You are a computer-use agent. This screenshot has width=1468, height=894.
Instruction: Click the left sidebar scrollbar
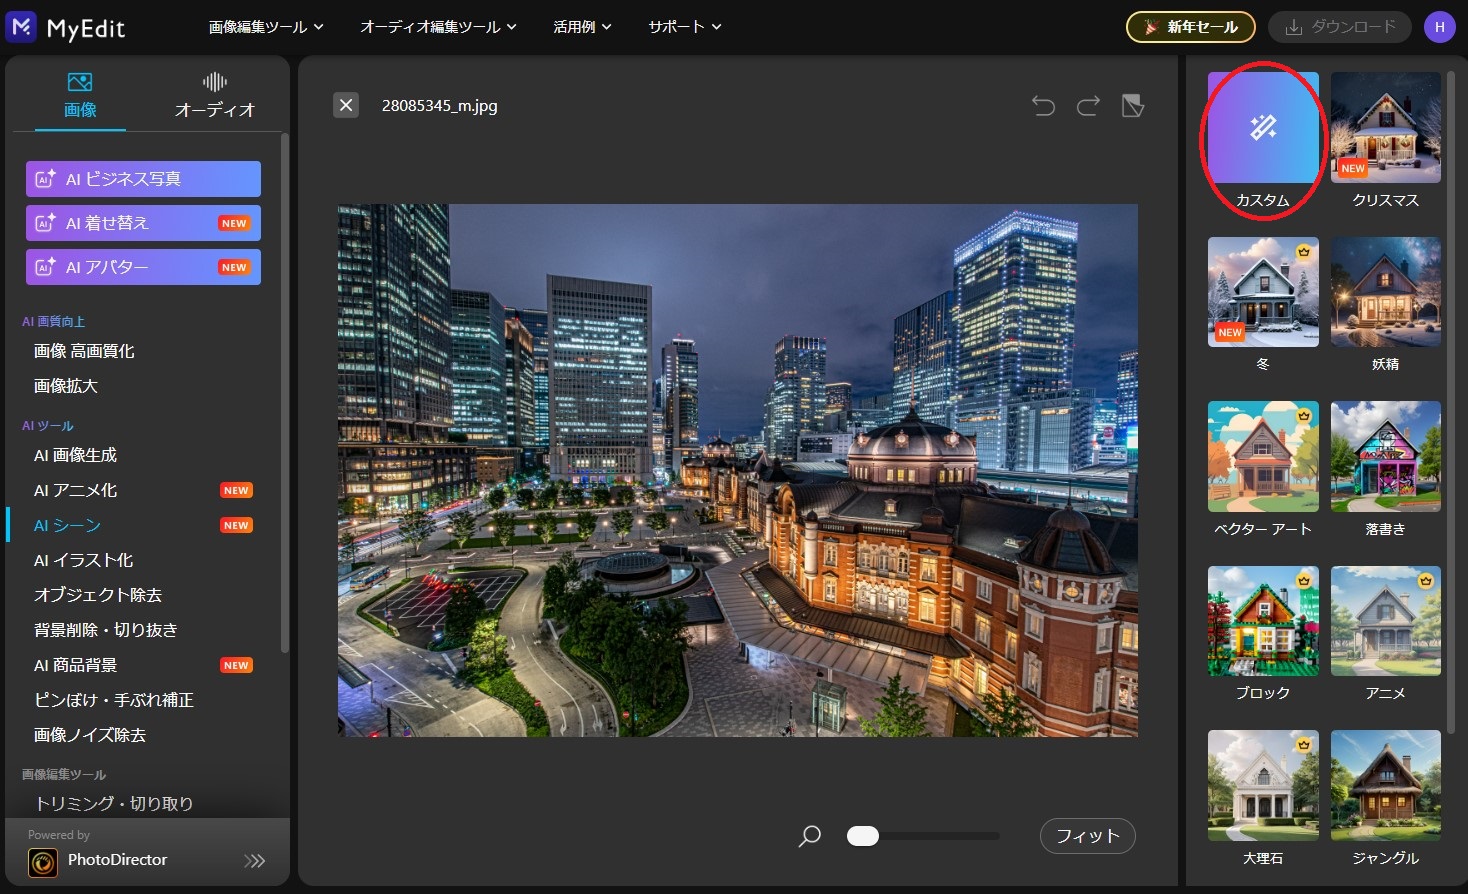[x=285, y=393]
